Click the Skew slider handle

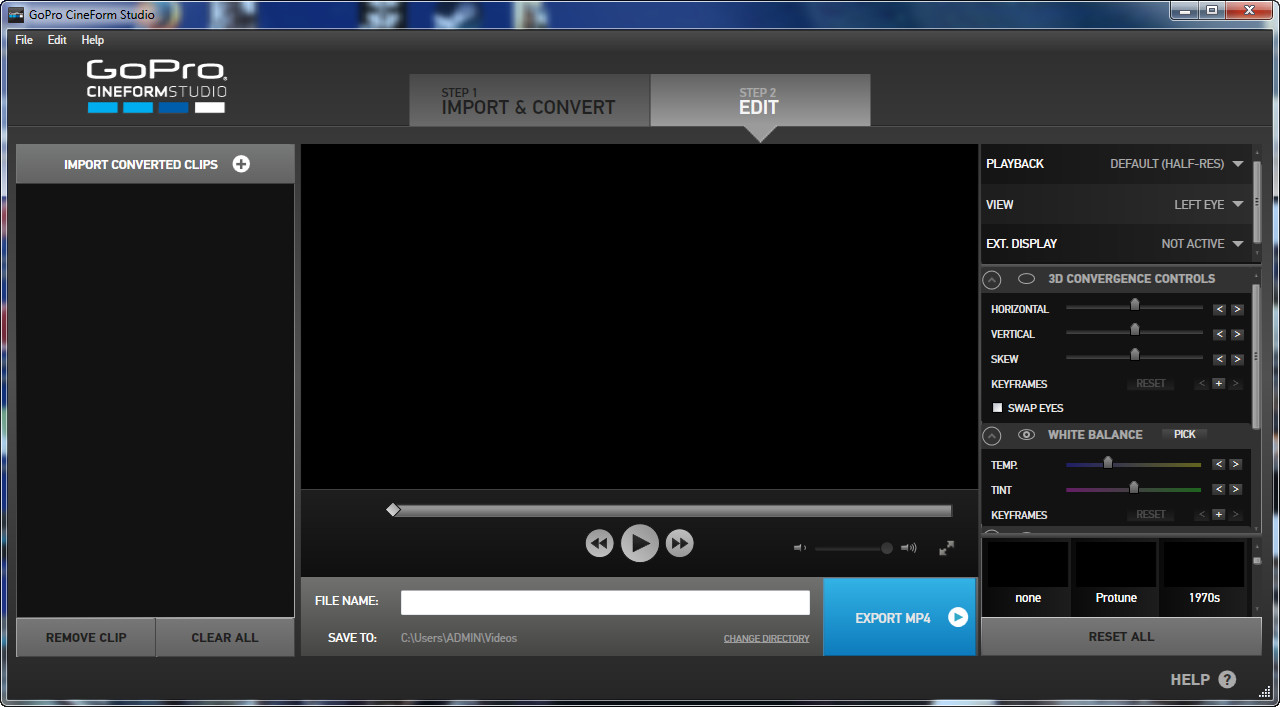pos(1135,354)
